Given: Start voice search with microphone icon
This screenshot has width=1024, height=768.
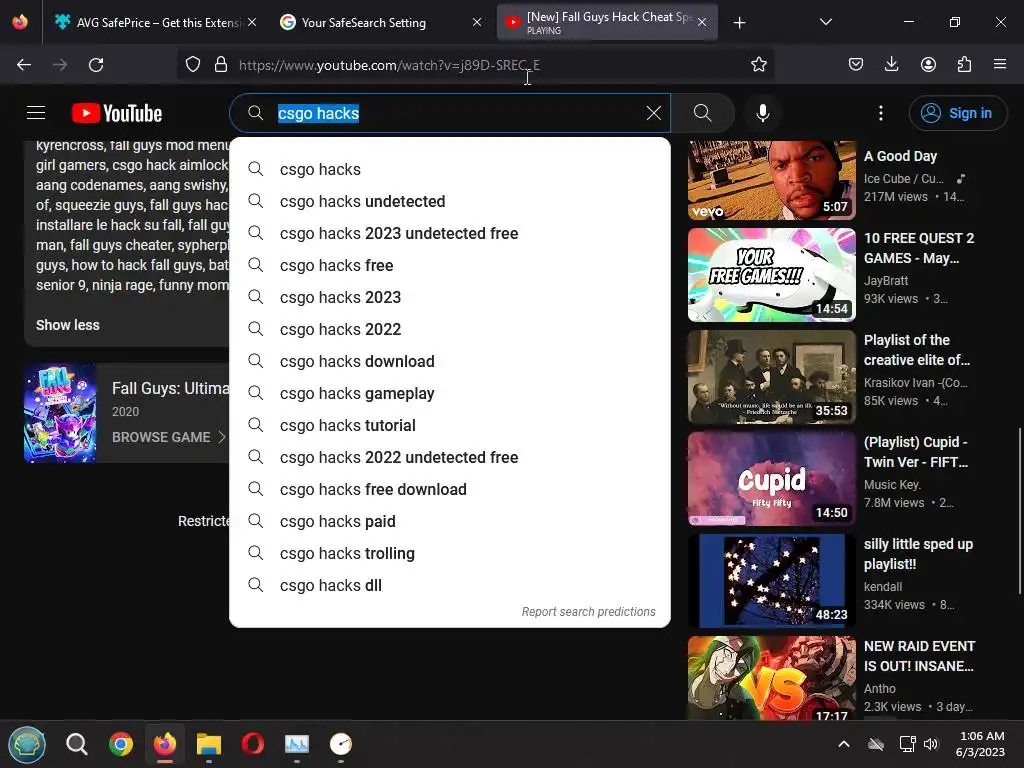Looking at the screenshot, I should pos(762,113).
